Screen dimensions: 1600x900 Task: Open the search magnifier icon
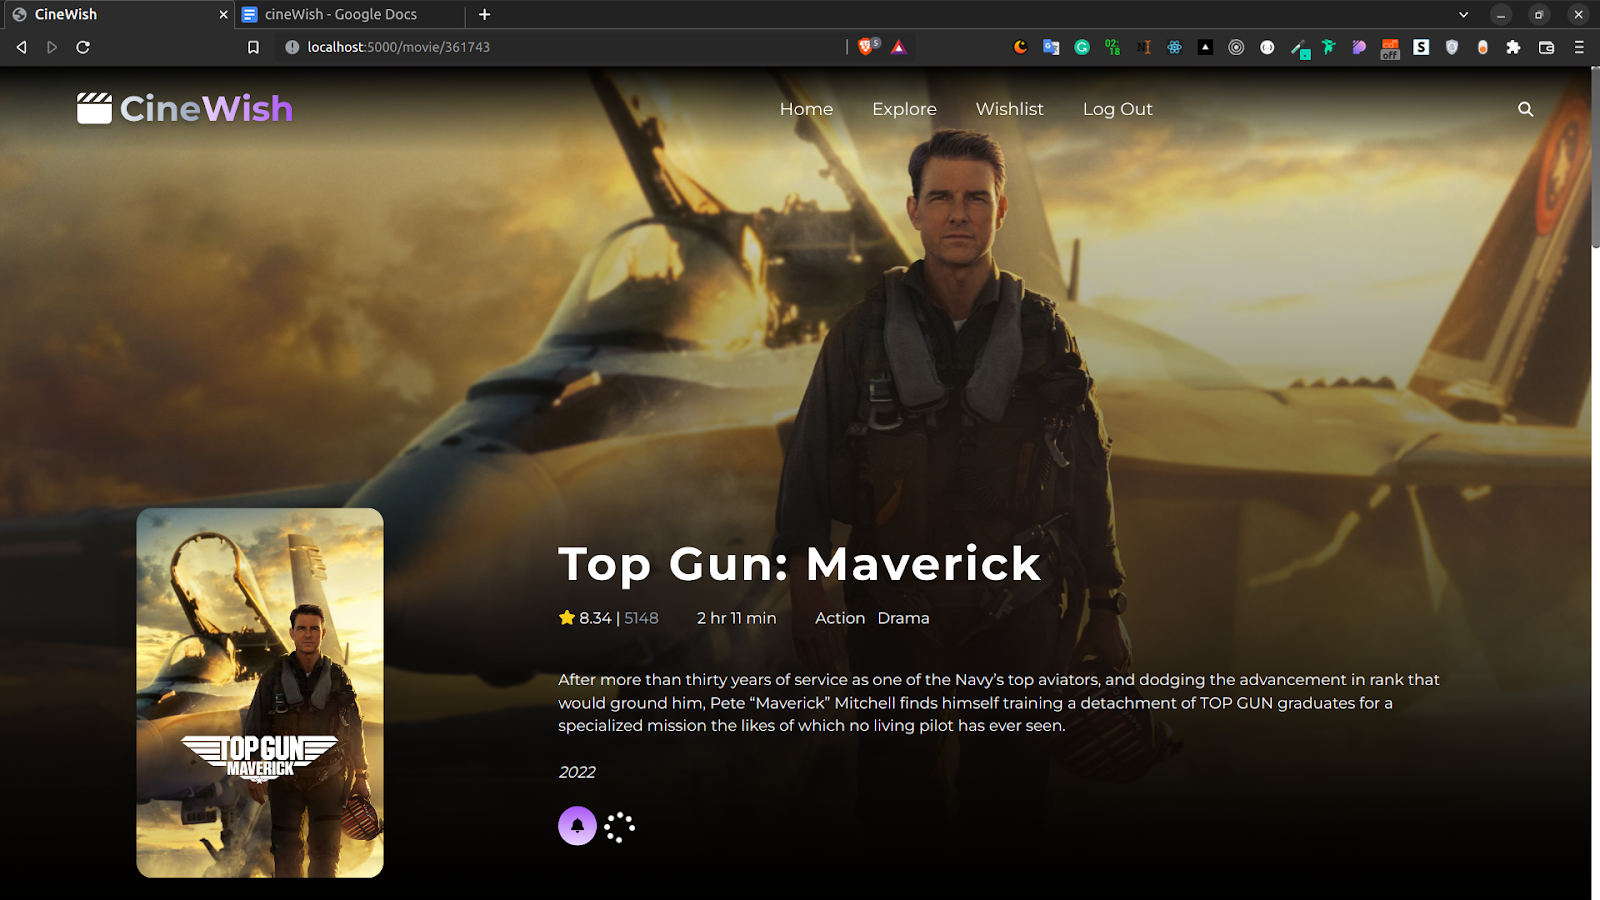click(x=1525, y=109)
